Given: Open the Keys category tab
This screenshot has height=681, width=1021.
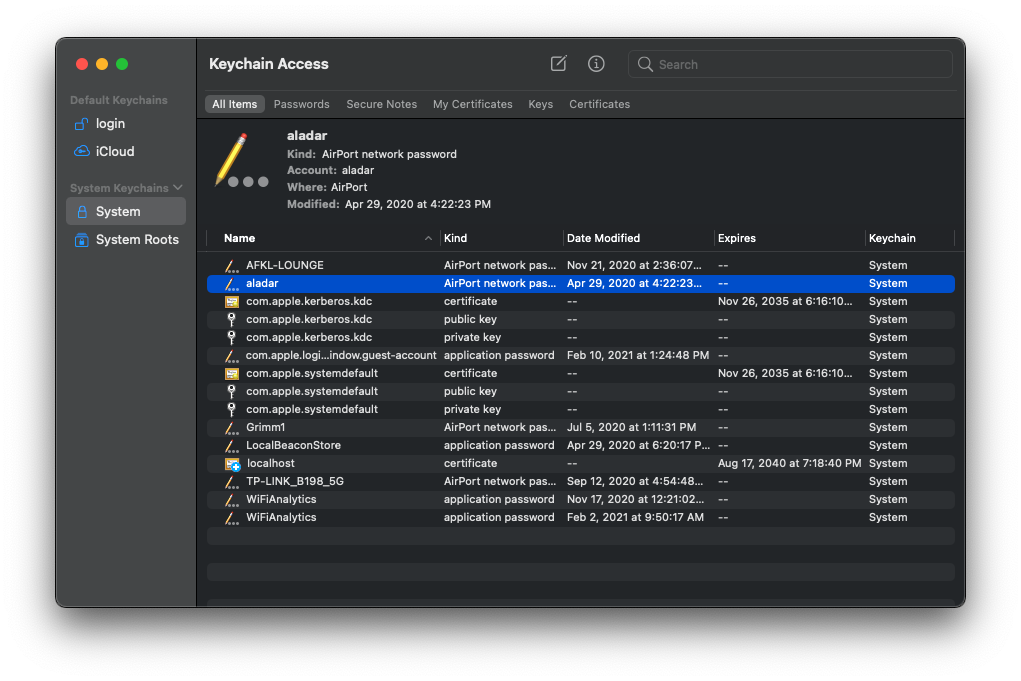Looking at the screenshot, I should [x=540, y=104].
